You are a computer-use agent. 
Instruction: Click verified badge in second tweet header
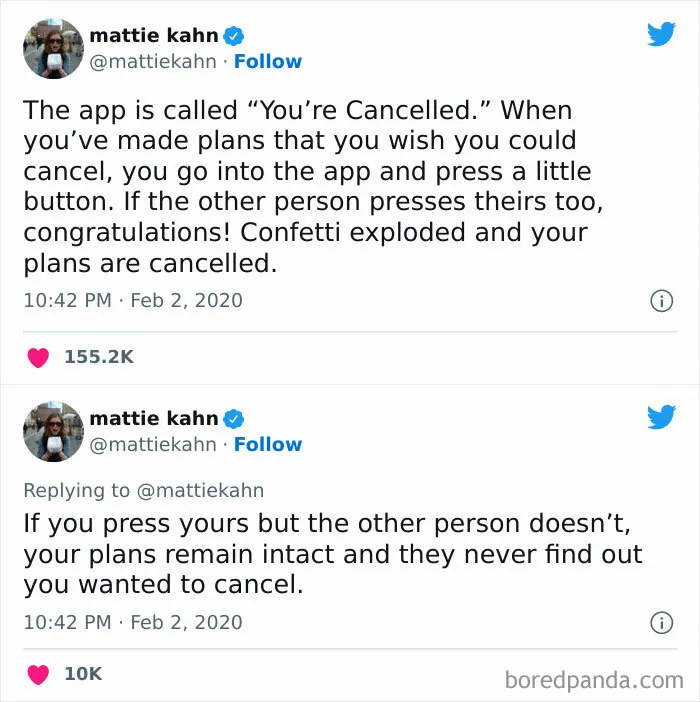point(233,419)
